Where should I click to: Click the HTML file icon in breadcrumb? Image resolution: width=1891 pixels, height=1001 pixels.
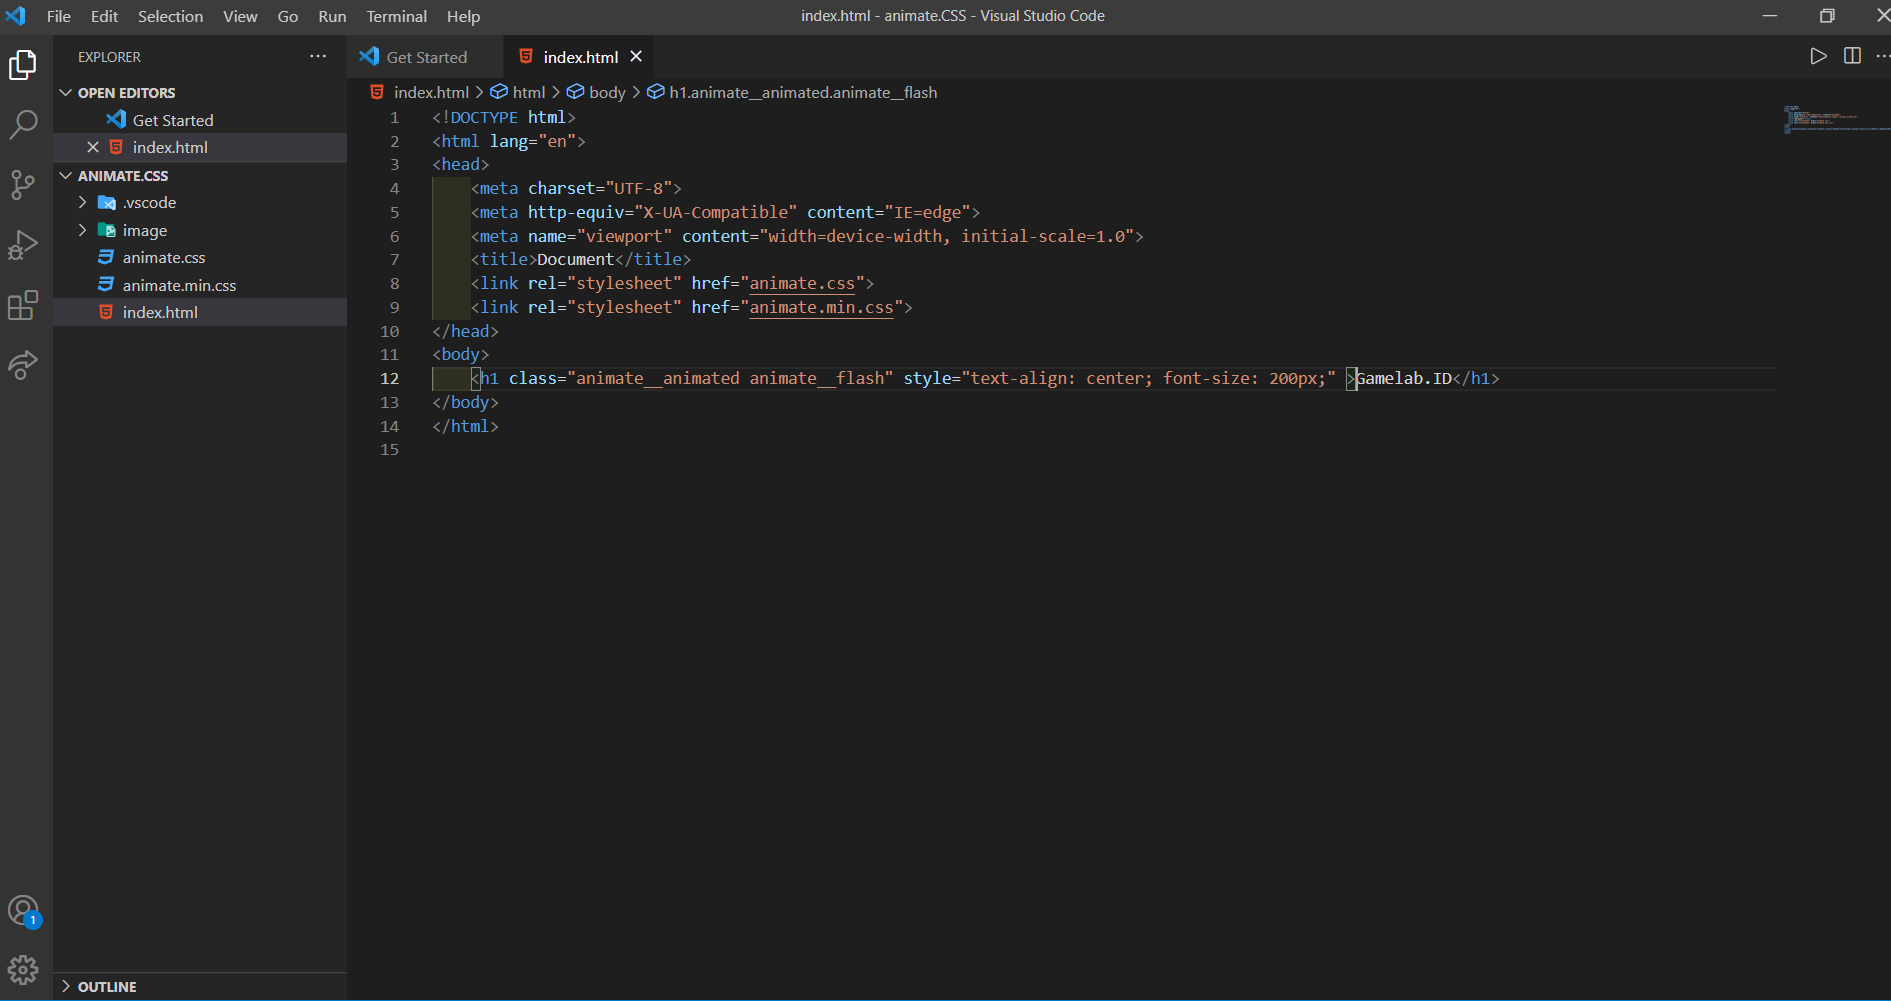click(x=377, y=92)
